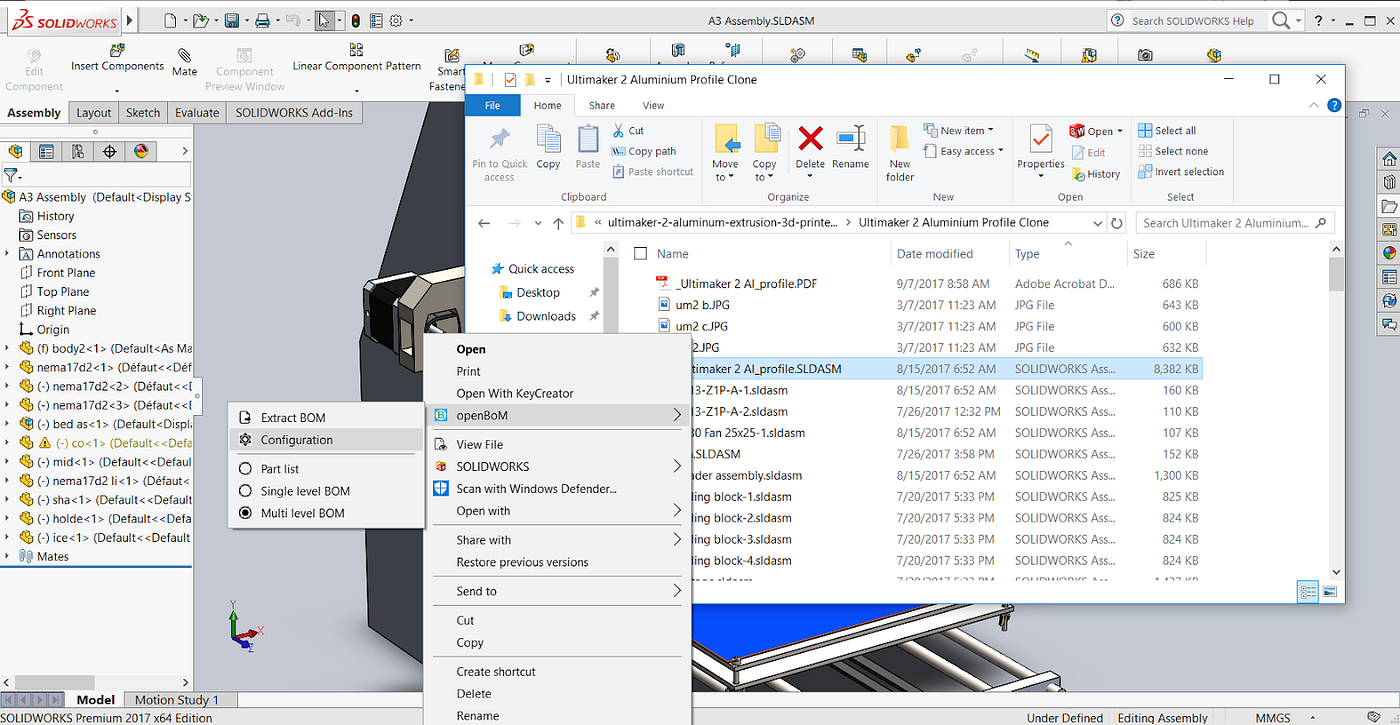This screenshot has height=725, width=1400.
Task: Click Explorer up-arrow navigation button
Action: (x=559, y=223)
